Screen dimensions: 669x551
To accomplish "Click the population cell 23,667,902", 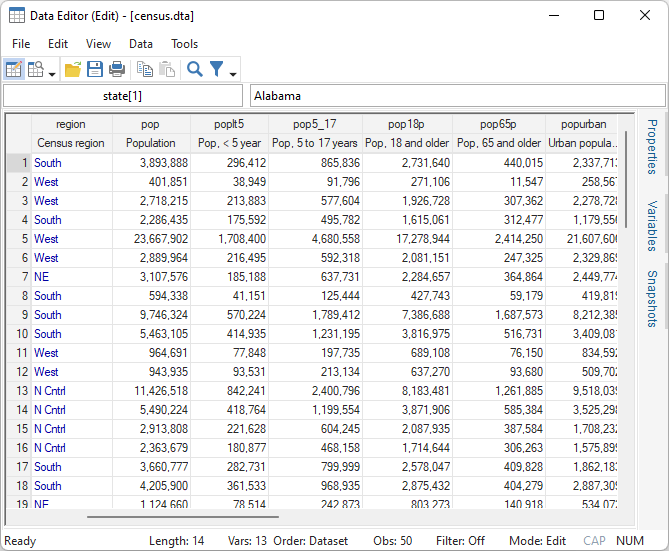I will coord(151,239).
